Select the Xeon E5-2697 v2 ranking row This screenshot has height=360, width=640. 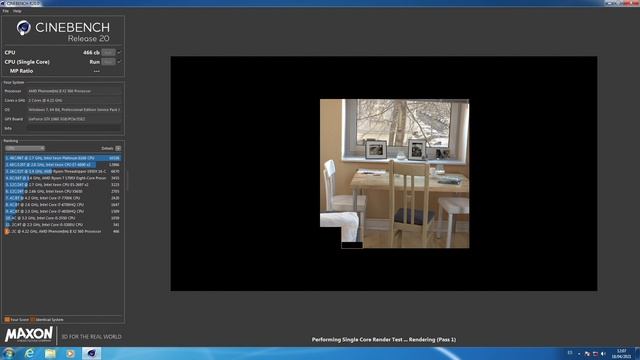click(62, 184)
